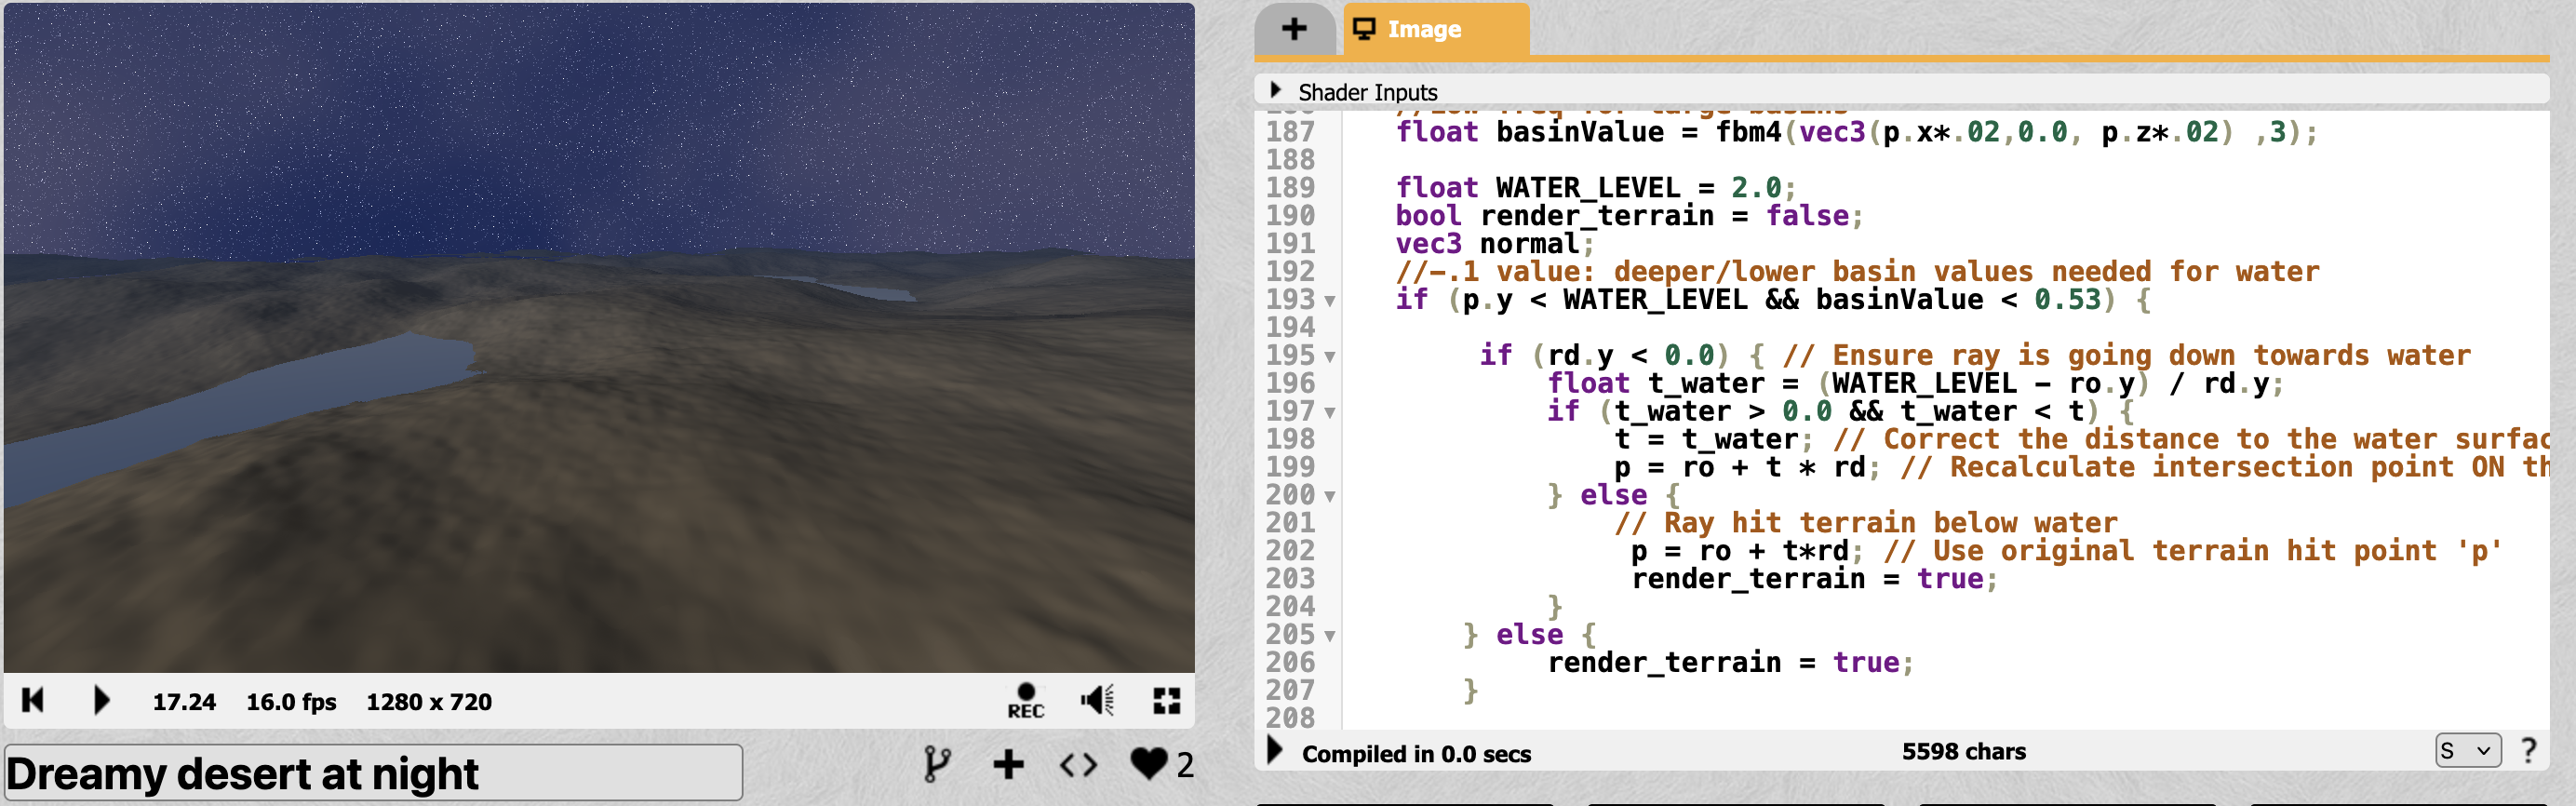
Task: Collapse the code fold at line 195
Action: tap(1330, 357)
